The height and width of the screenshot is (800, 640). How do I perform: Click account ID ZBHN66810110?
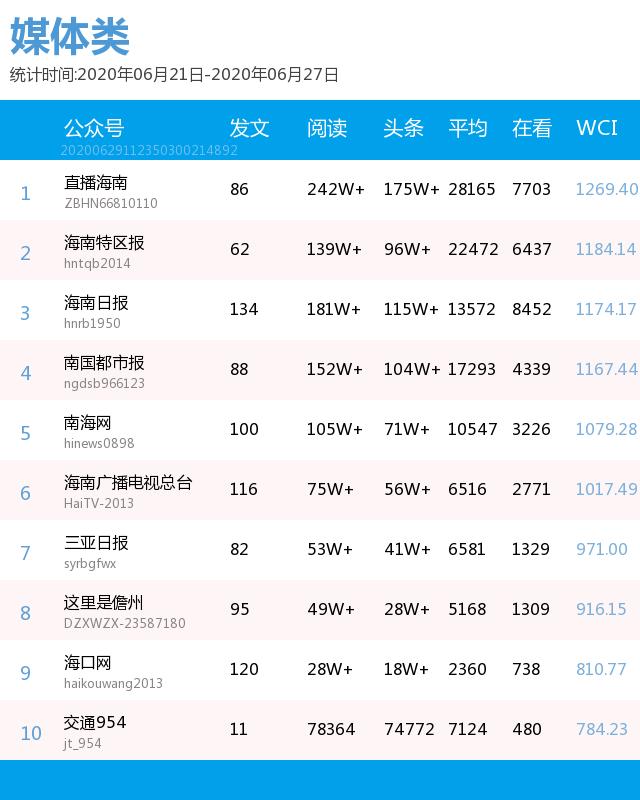(x=111, y=204)
